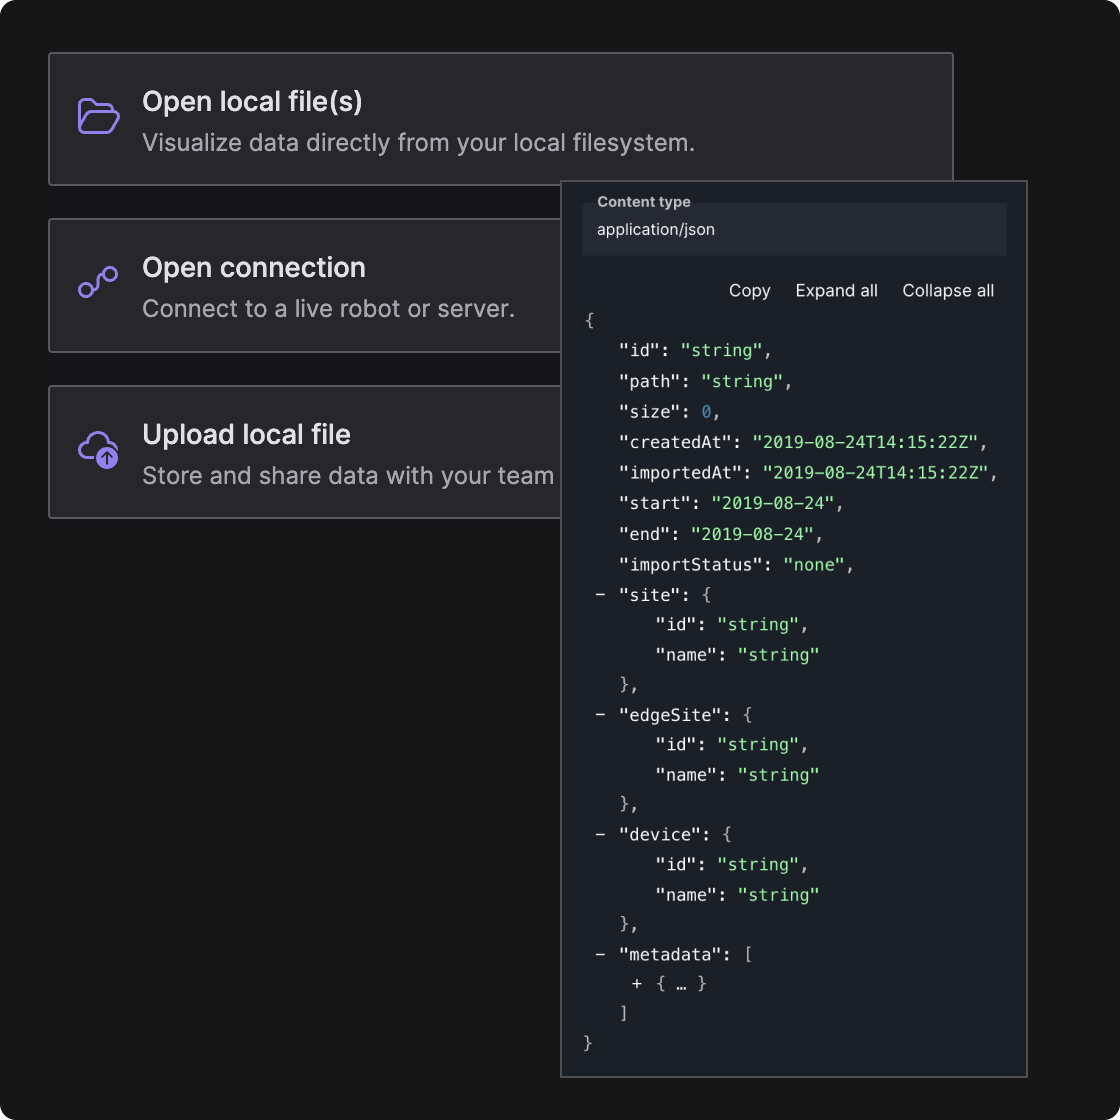Click the "size" value 0
The height and width of the screenshot is (1120, 1120).
(x=705, y=412)
